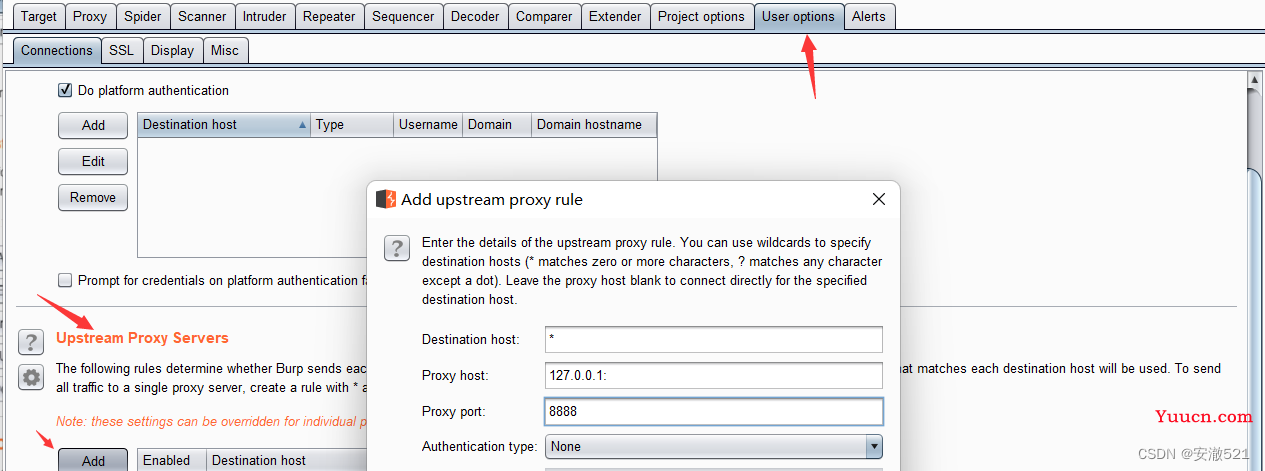Open the Target tab
Screen dimensions: 1265x471
pos(39,16)
